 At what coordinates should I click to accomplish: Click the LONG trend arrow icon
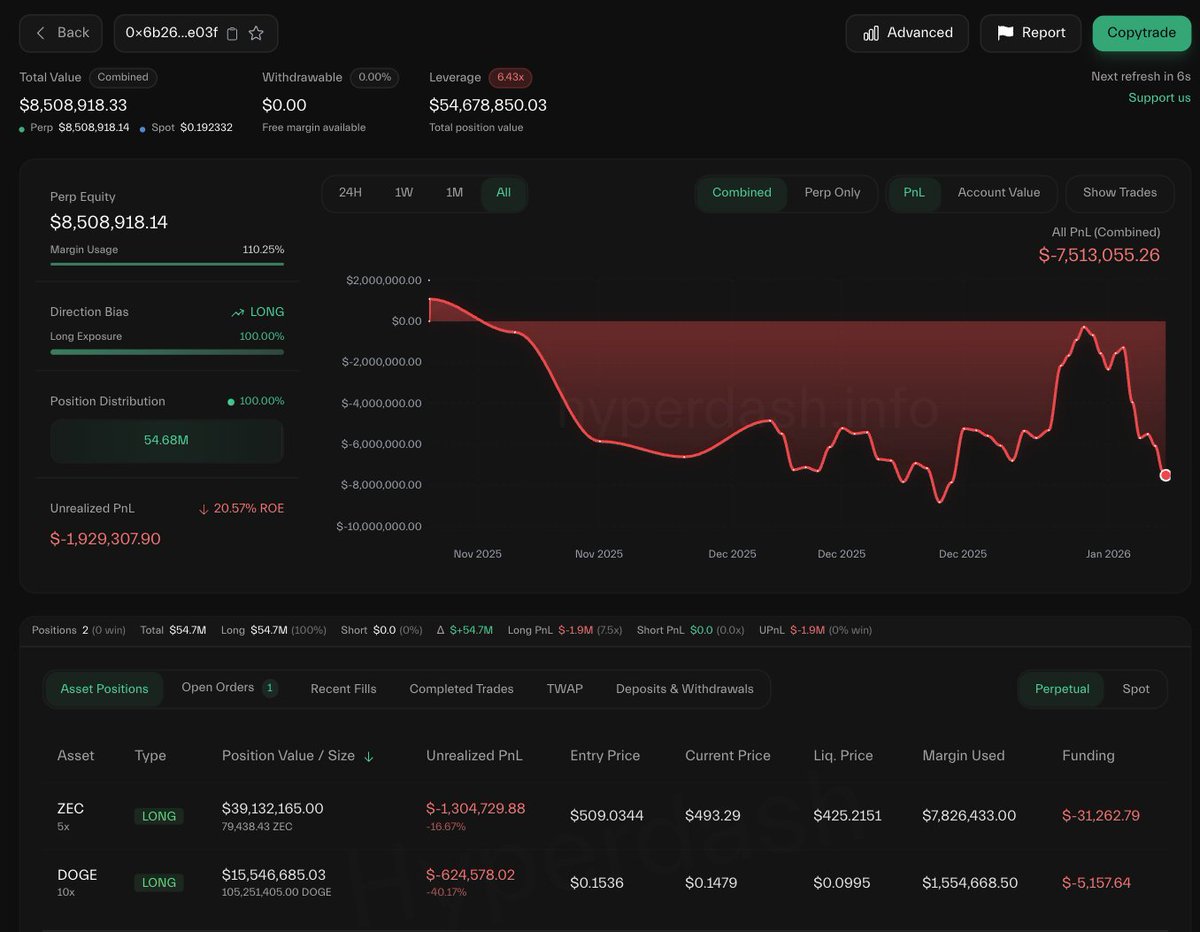(238, 313)
